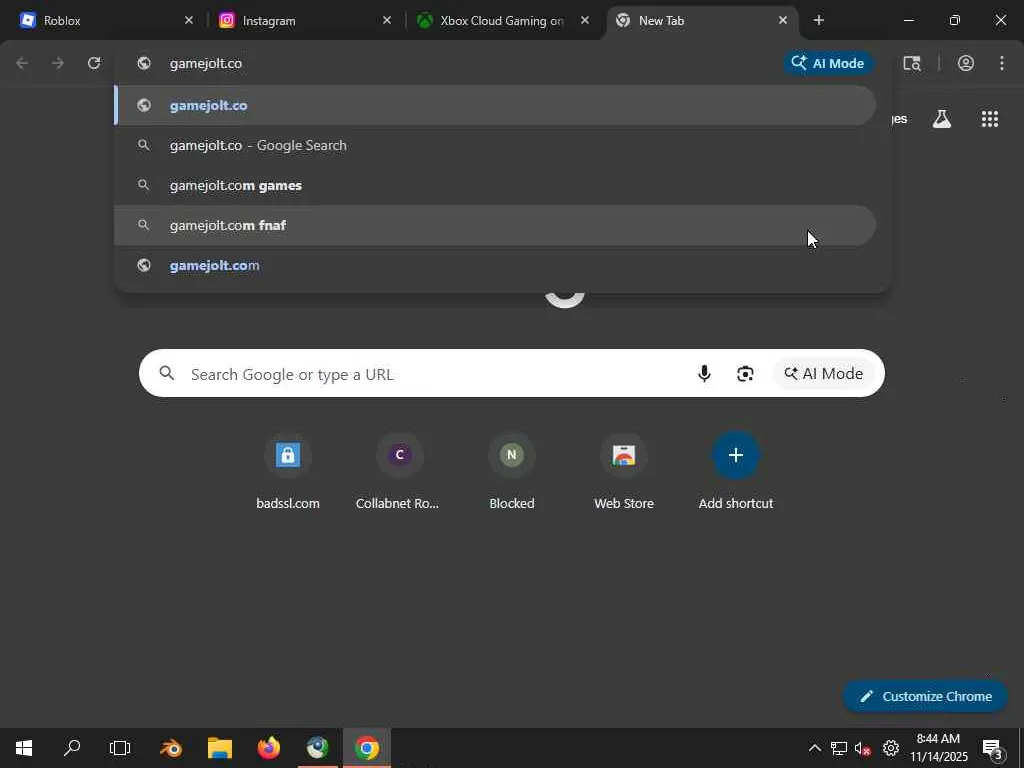1024x768 pixels.
Task: Activate AI Mode in the address bar
Action: point(827,63)
